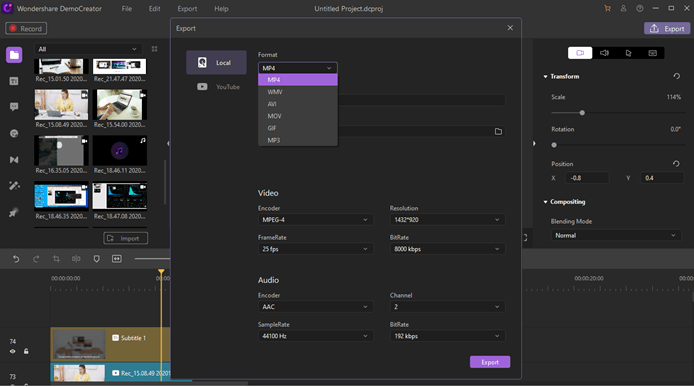This screenshot has height=387, width=694.
Task: Switch to cursor properties tab icon
Action: [x=628, y=53]
